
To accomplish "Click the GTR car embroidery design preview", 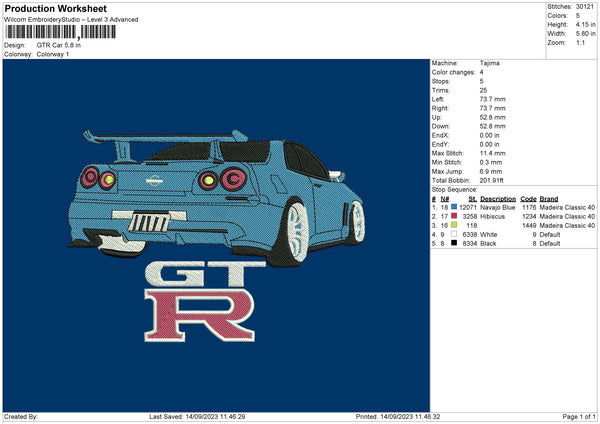I will 216,235.
